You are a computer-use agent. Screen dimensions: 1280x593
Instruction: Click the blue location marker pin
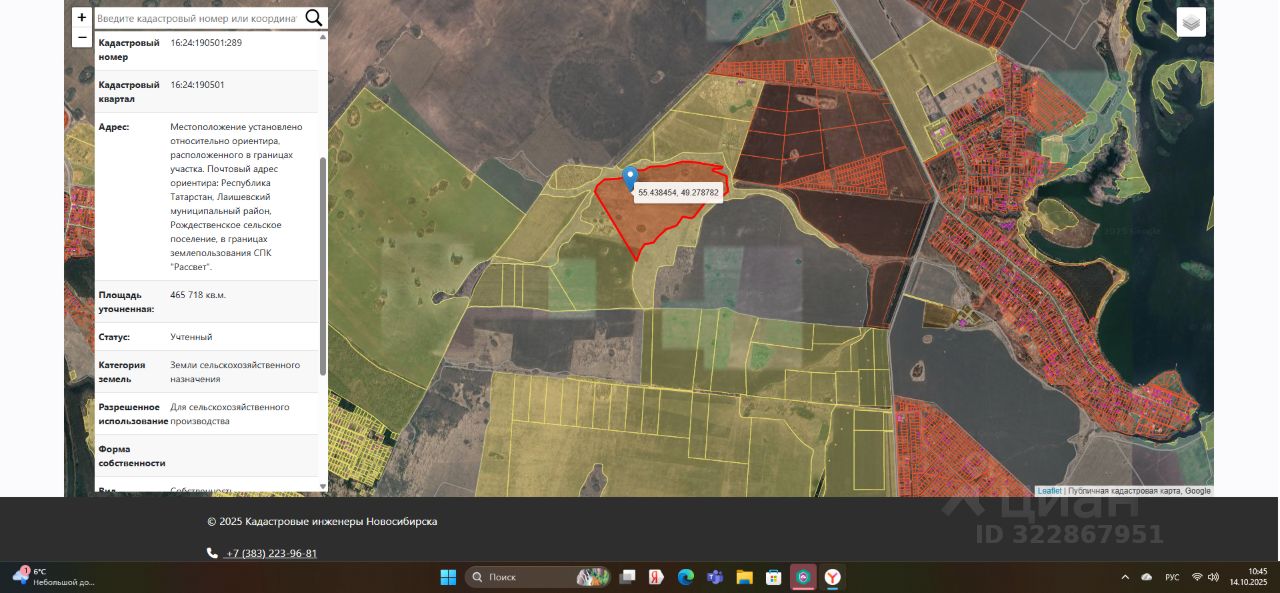[x=630, y=179]
